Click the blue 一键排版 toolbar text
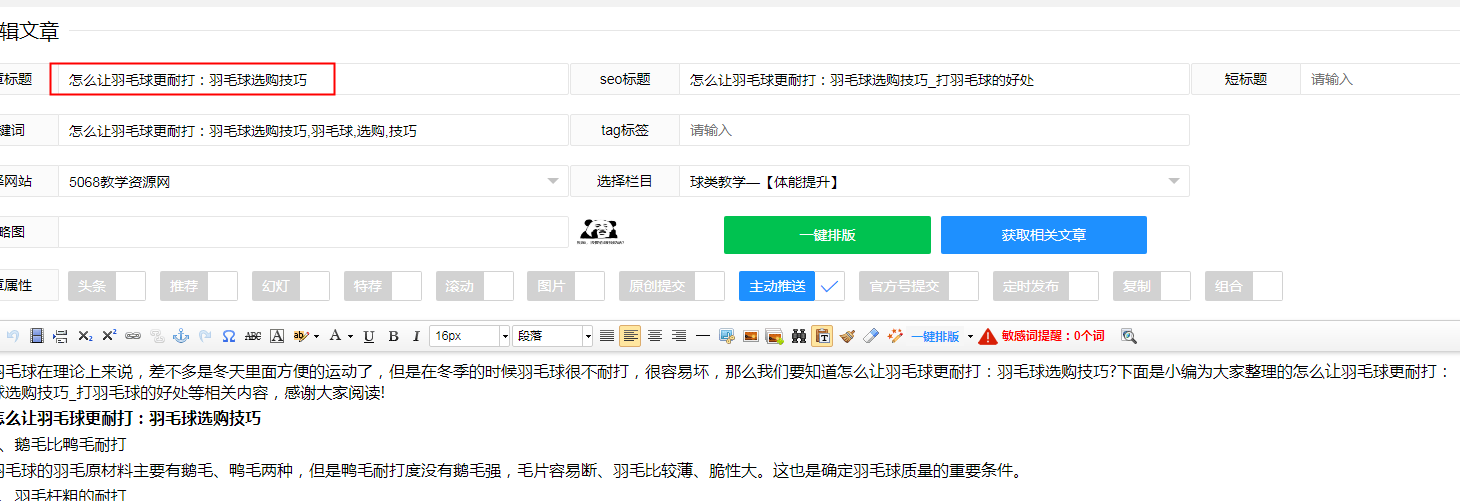This screenshot has height=501, width=1460. (935, 336)
